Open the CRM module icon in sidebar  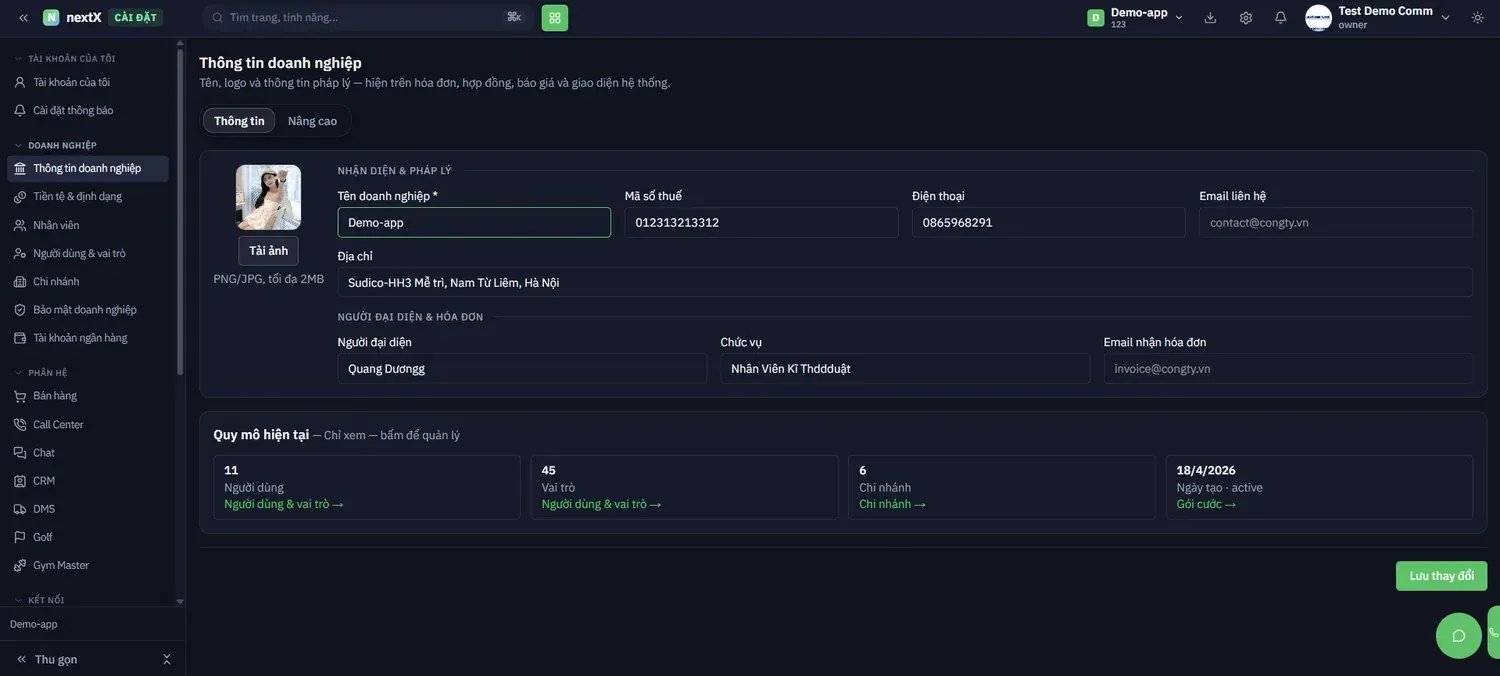pyautogui.click(x=20, y=481)
